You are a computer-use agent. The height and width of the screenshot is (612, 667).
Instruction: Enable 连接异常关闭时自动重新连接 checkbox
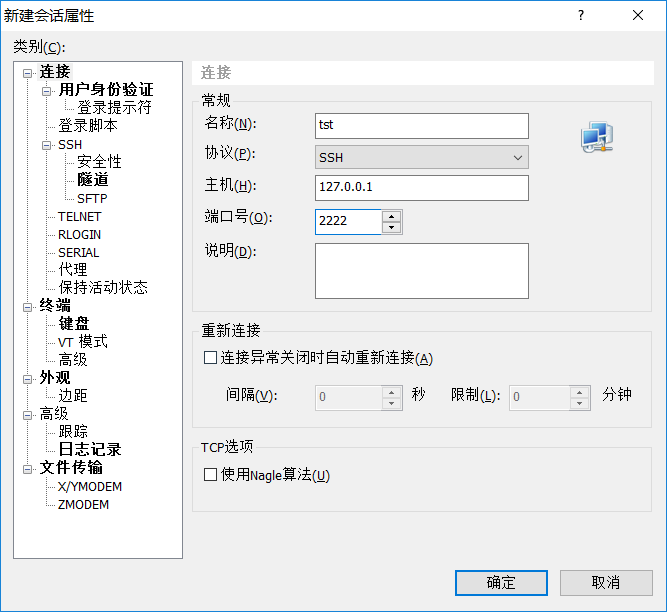point(210,358)
